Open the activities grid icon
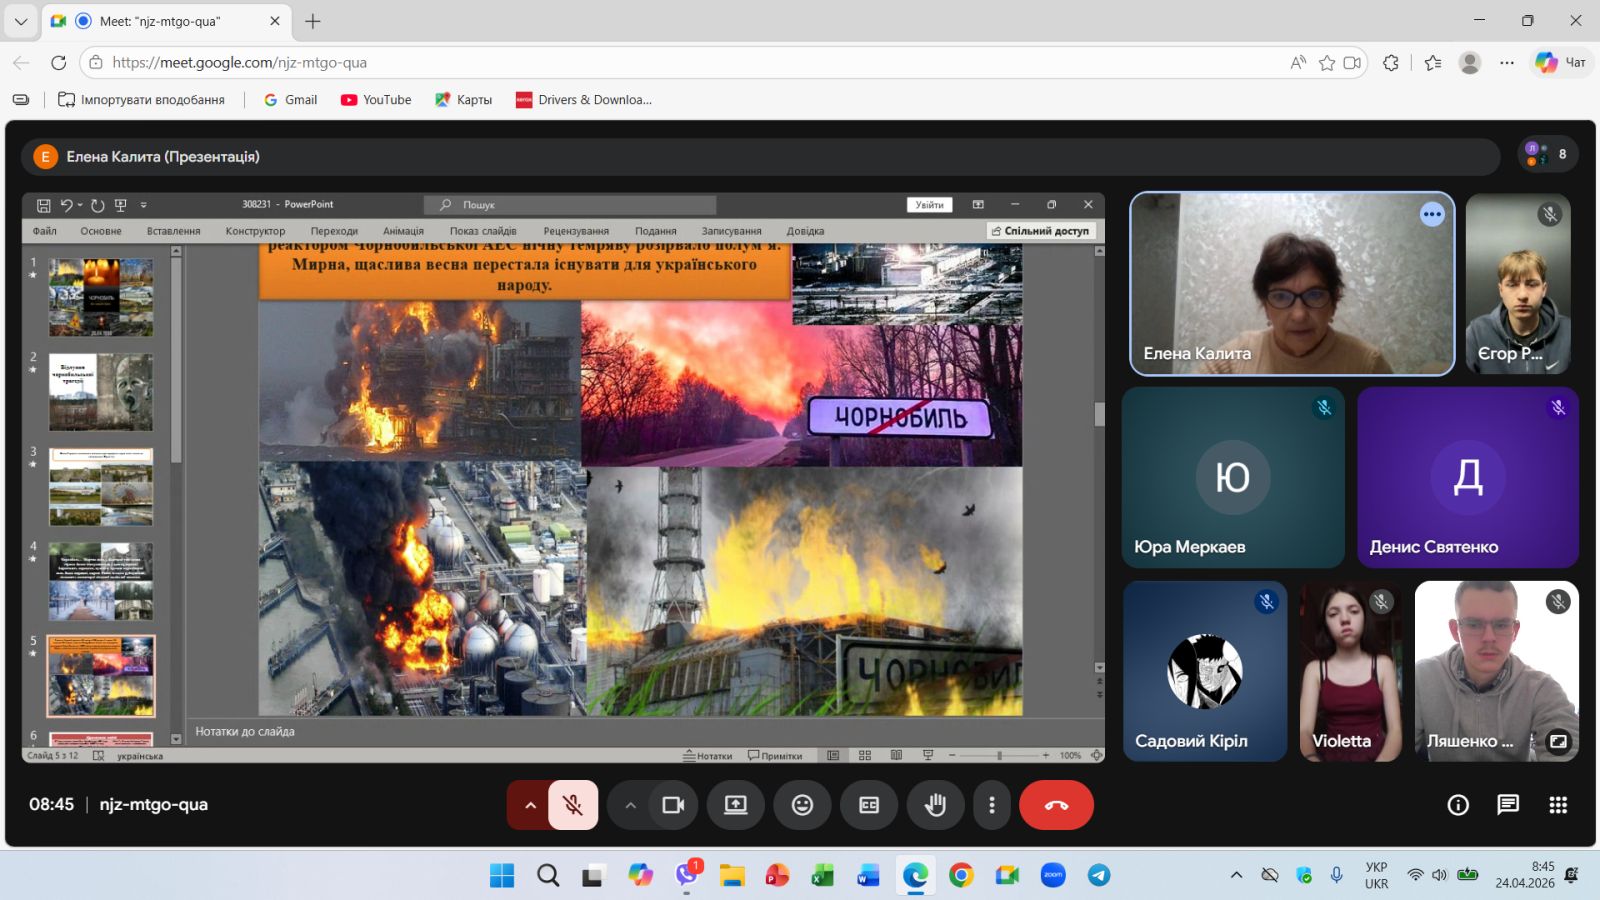The height and width of the screenshot is (900, 1600). coord(1558,805)
